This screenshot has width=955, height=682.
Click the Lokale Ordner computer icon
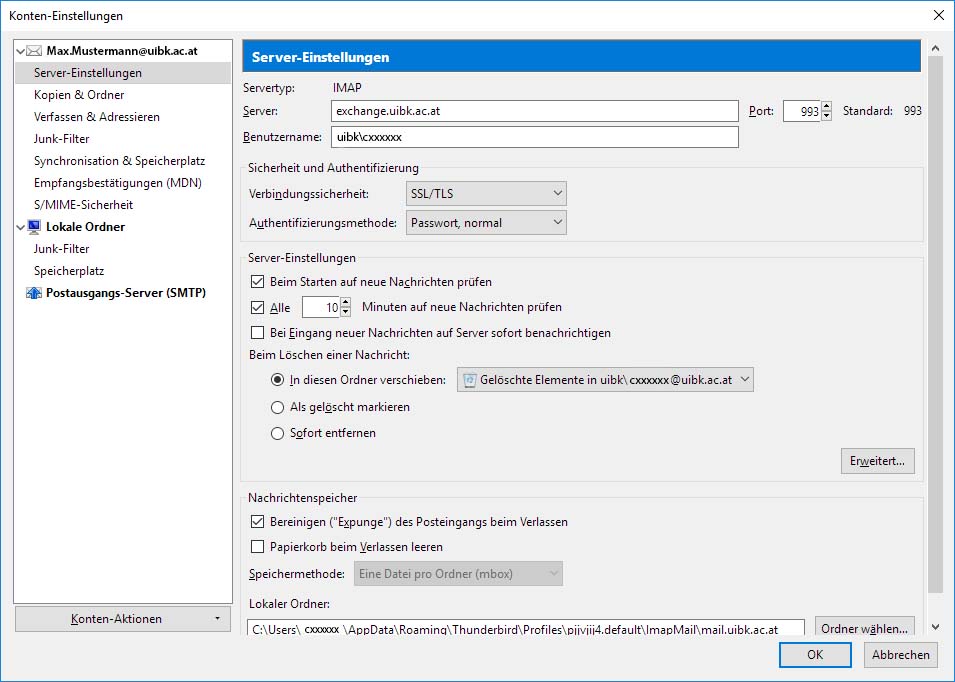click(35, 227)
